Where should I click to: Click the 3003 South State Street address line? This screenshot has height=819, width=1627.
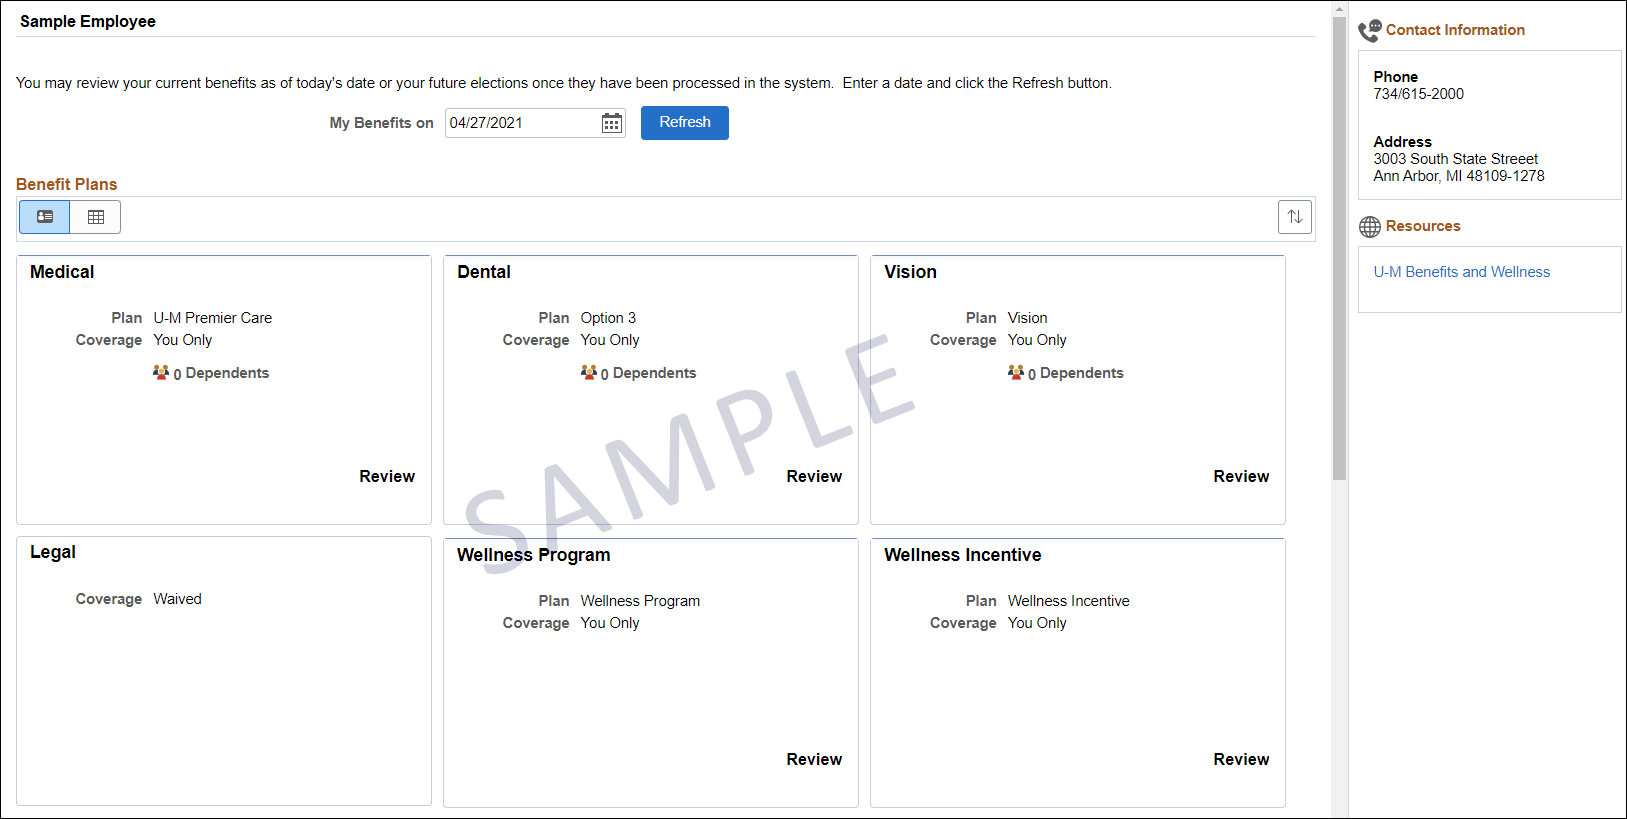tap(1455, 159)
